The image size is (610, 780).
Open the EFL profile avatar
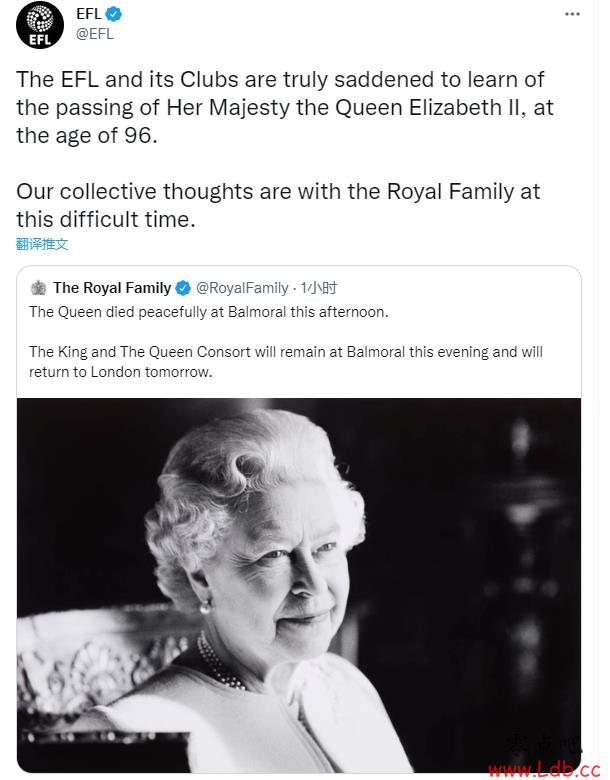tap(39, 25)
